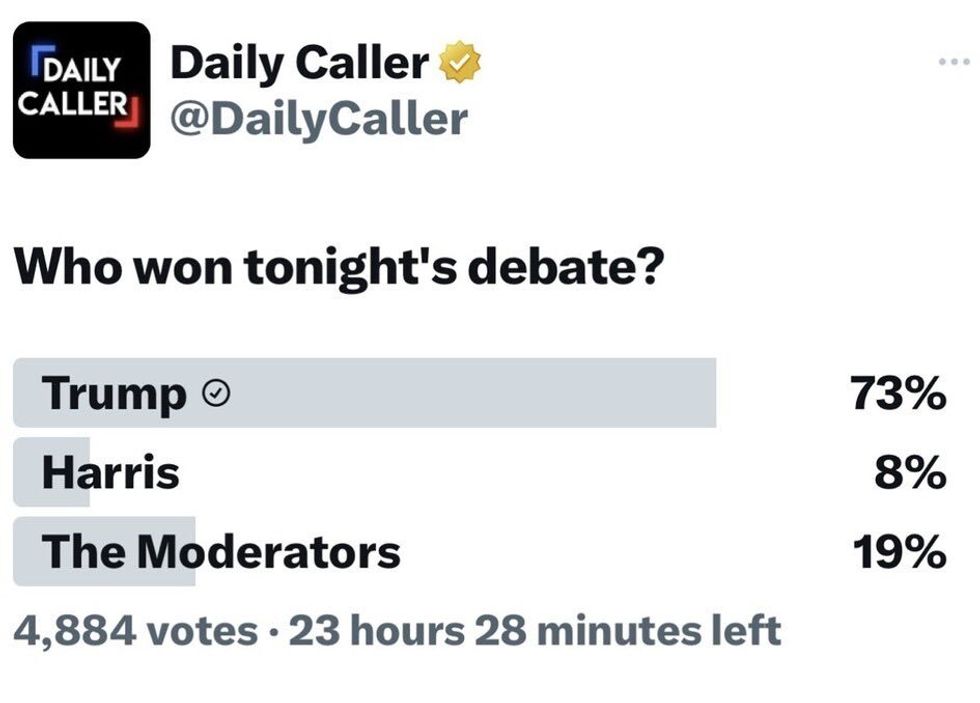Select the Harris poll option label

(x=110, y=473)
